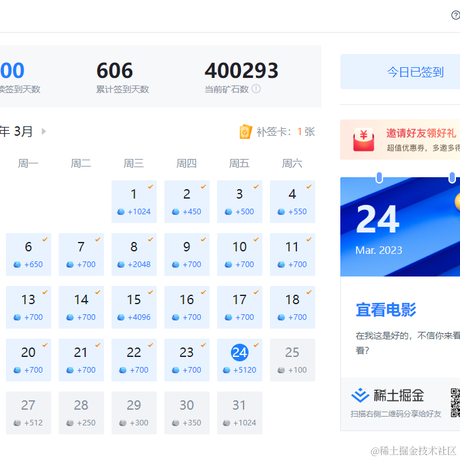Select calendar day 4 with +550

point(292,202)
